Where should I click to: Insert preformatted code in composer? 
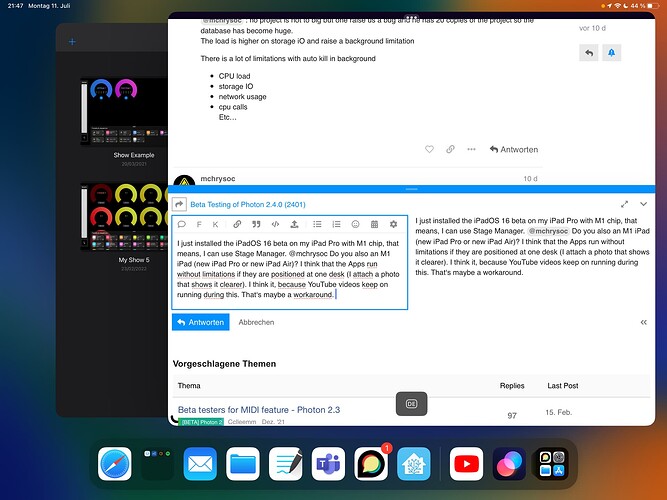[x=275, y=224]
